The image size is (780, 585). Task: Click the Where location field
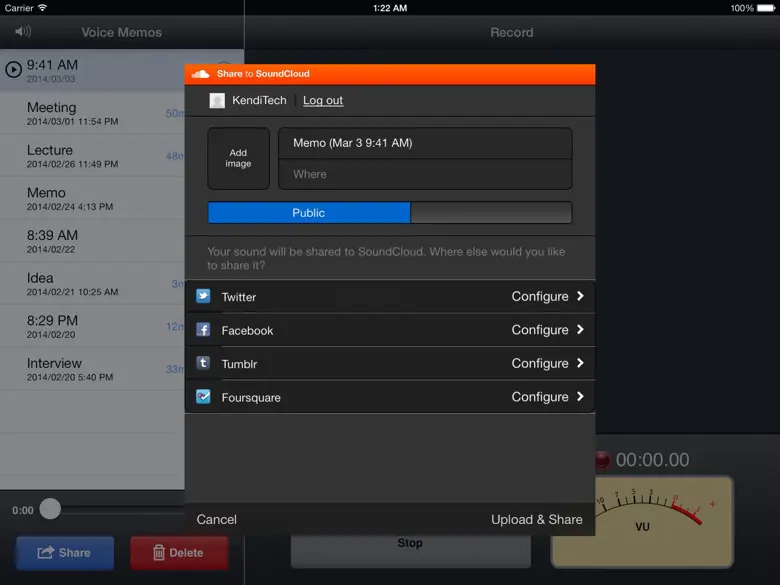(425, 174)
